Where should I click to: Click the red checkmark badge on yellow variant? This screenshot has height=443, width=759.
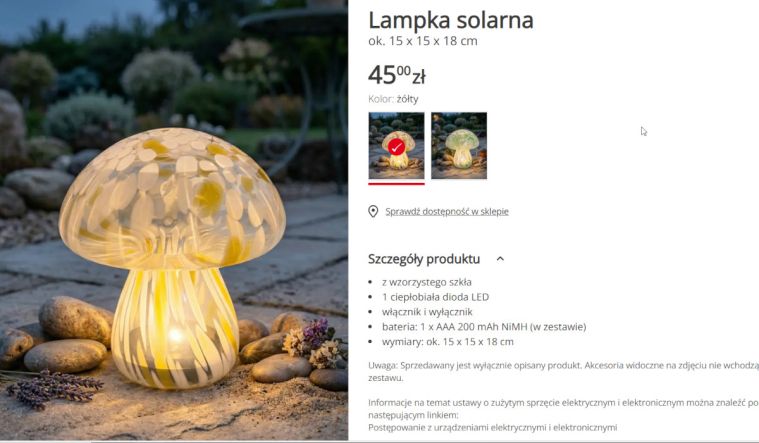coord(396,147)
